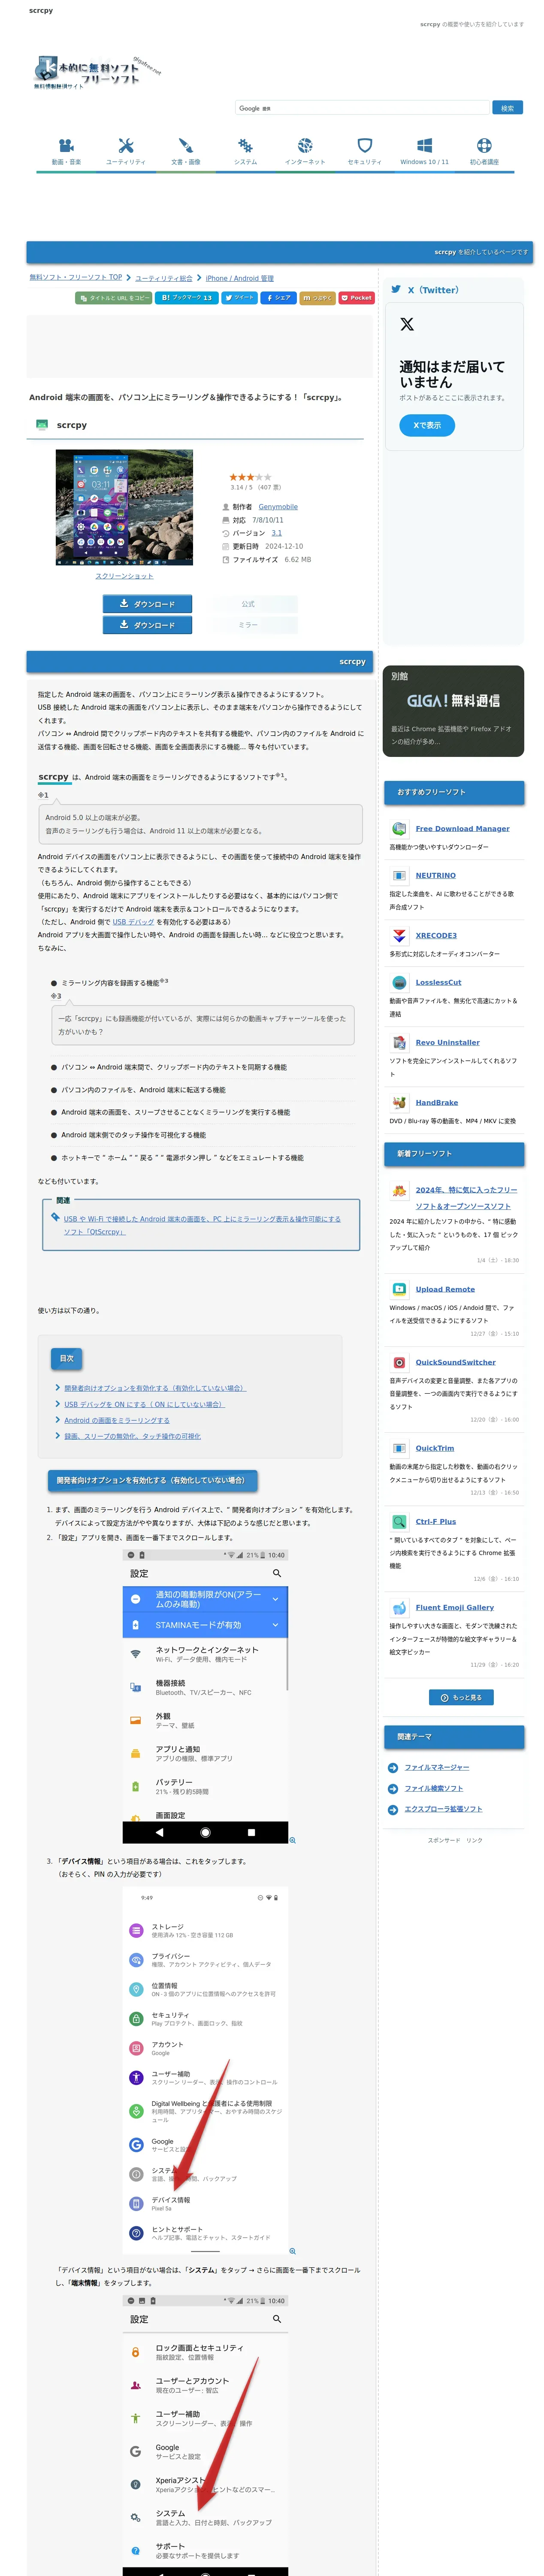Open ユーティリティ総合 breadcrumb link
544x2576 pixels.
pyautogui.click(x=164, y=278)
